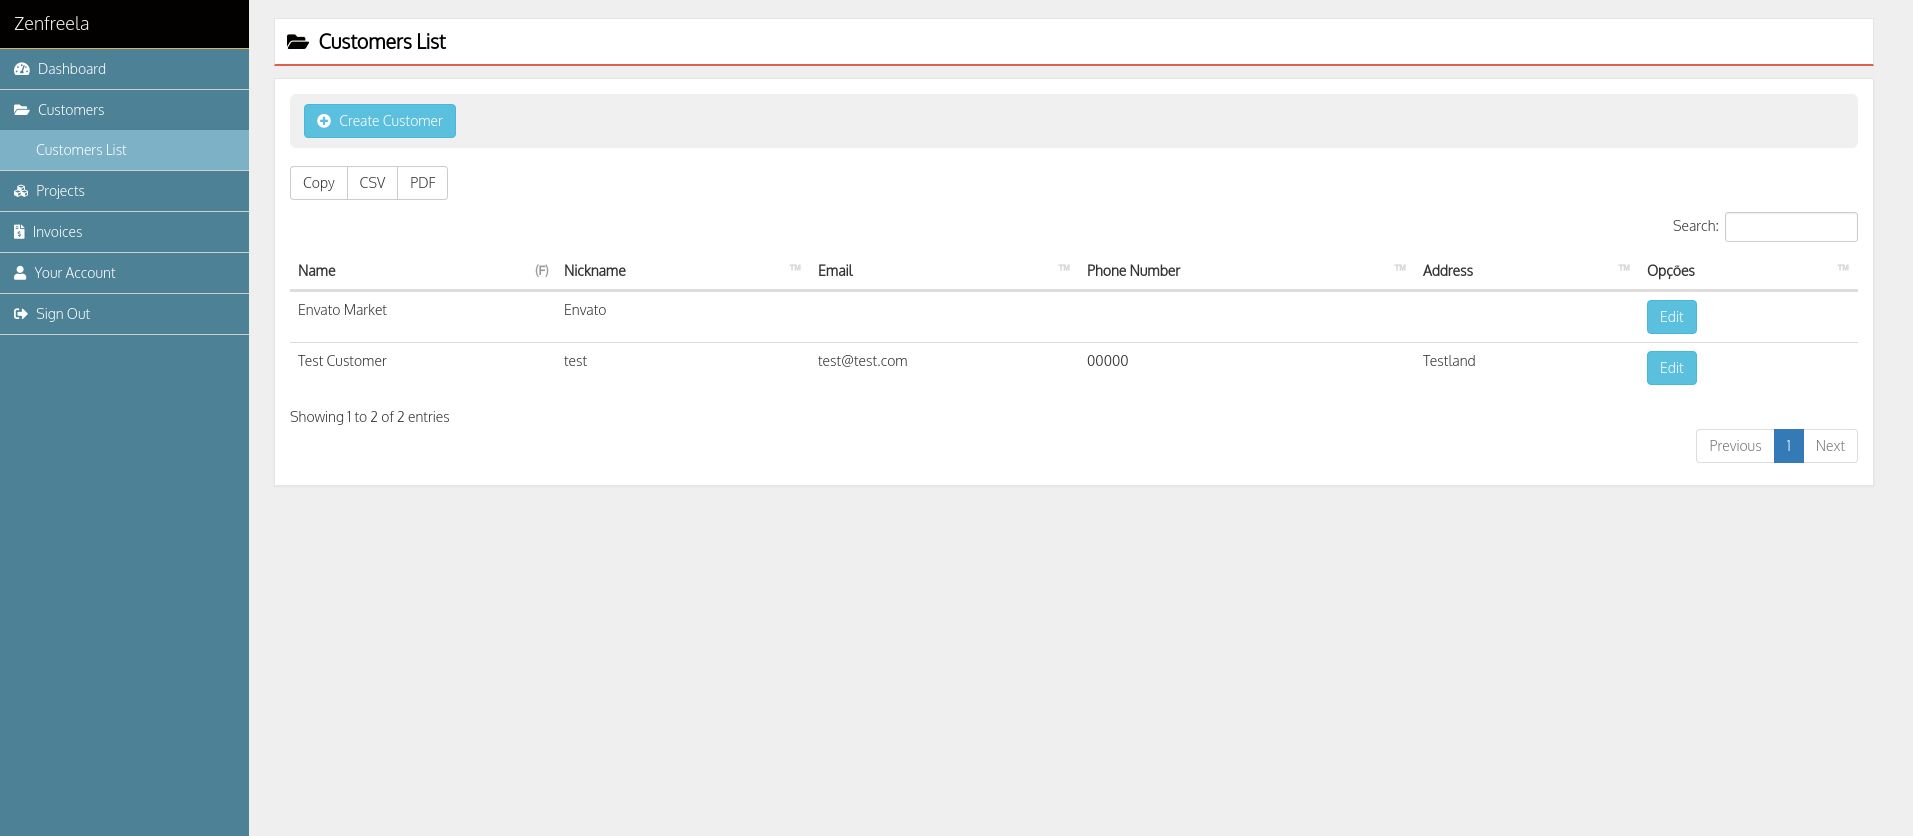
Task: Sort table by Nickname column
Action: [x=595, y=271]
